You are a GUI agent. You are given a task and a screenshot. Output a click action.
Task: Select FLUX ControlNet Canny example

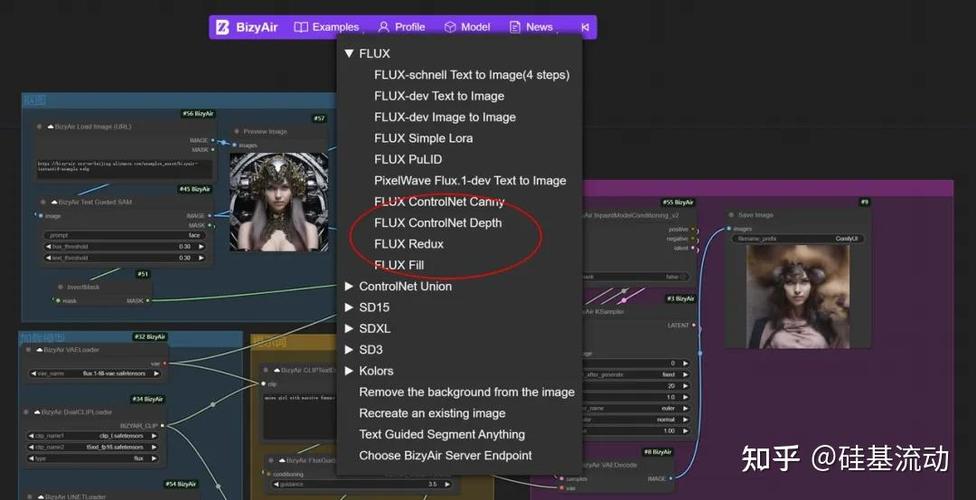tap(439, 202)
